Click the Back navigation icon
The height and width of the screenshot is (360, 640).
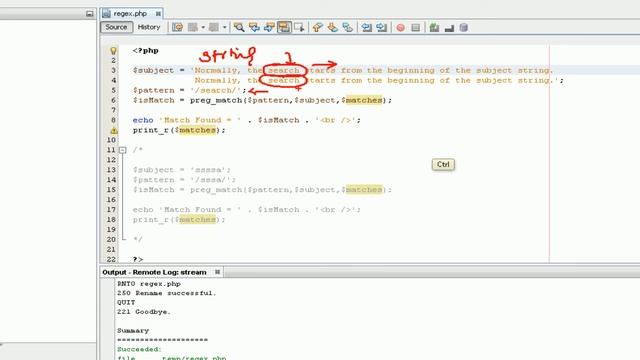[193, 27]
